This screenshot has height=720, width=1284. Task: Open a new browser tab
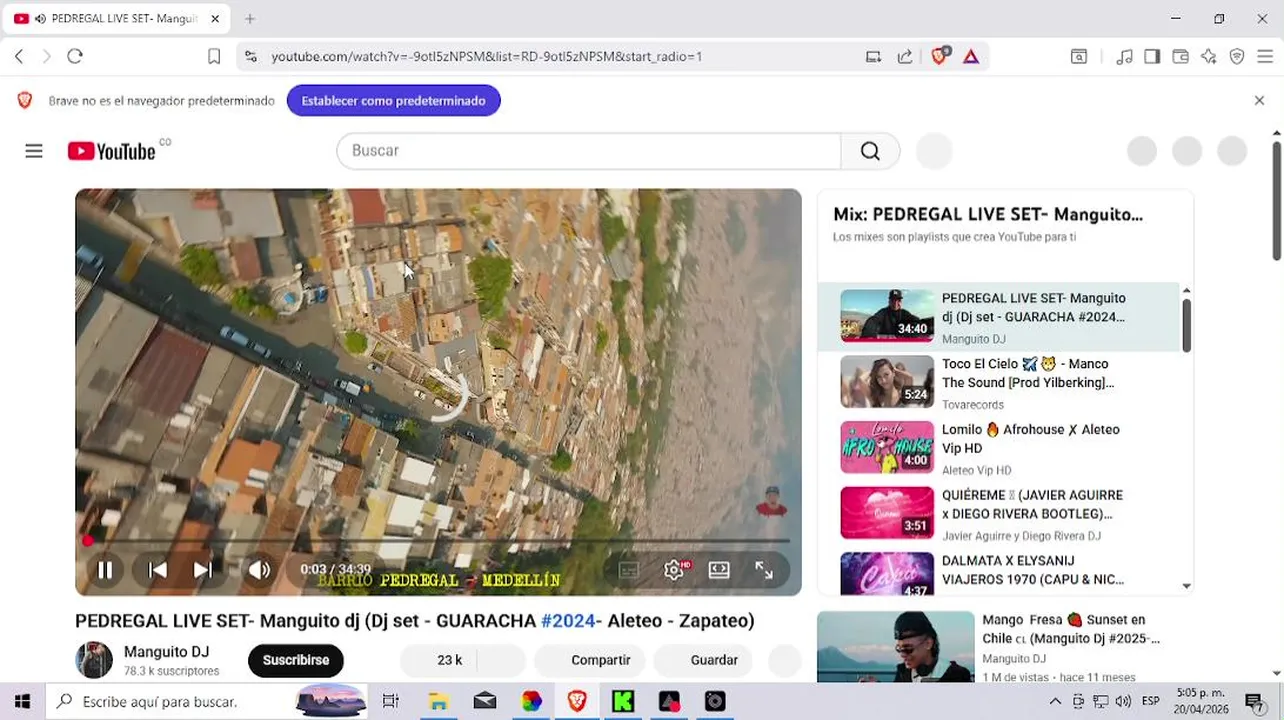pos(250,19)
